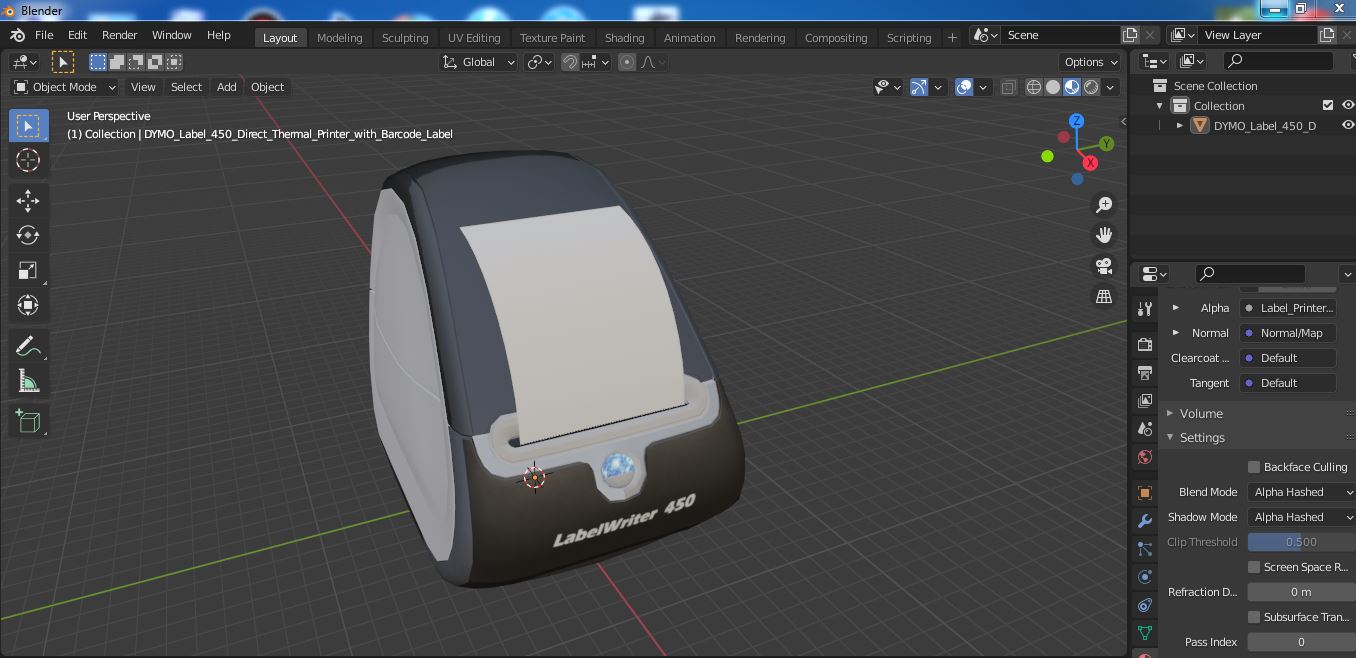Viewport: 1356px width, 658px height.
Task: Click the viewport zoom magnifier icon
Action: click(1104, 204)
